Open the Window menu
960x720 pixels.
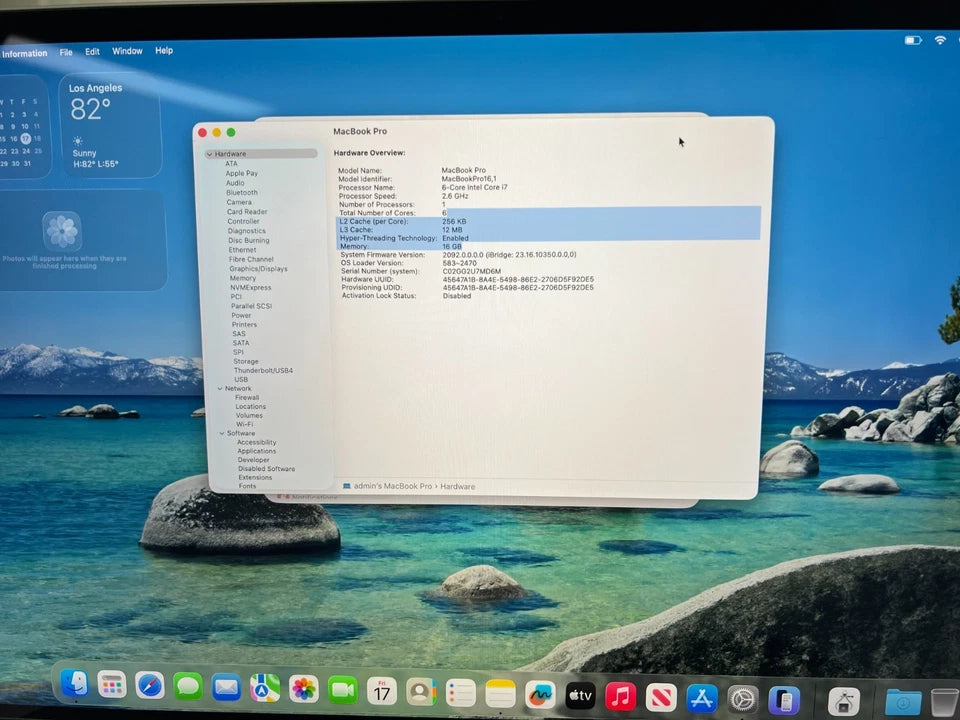pos(127,51)
